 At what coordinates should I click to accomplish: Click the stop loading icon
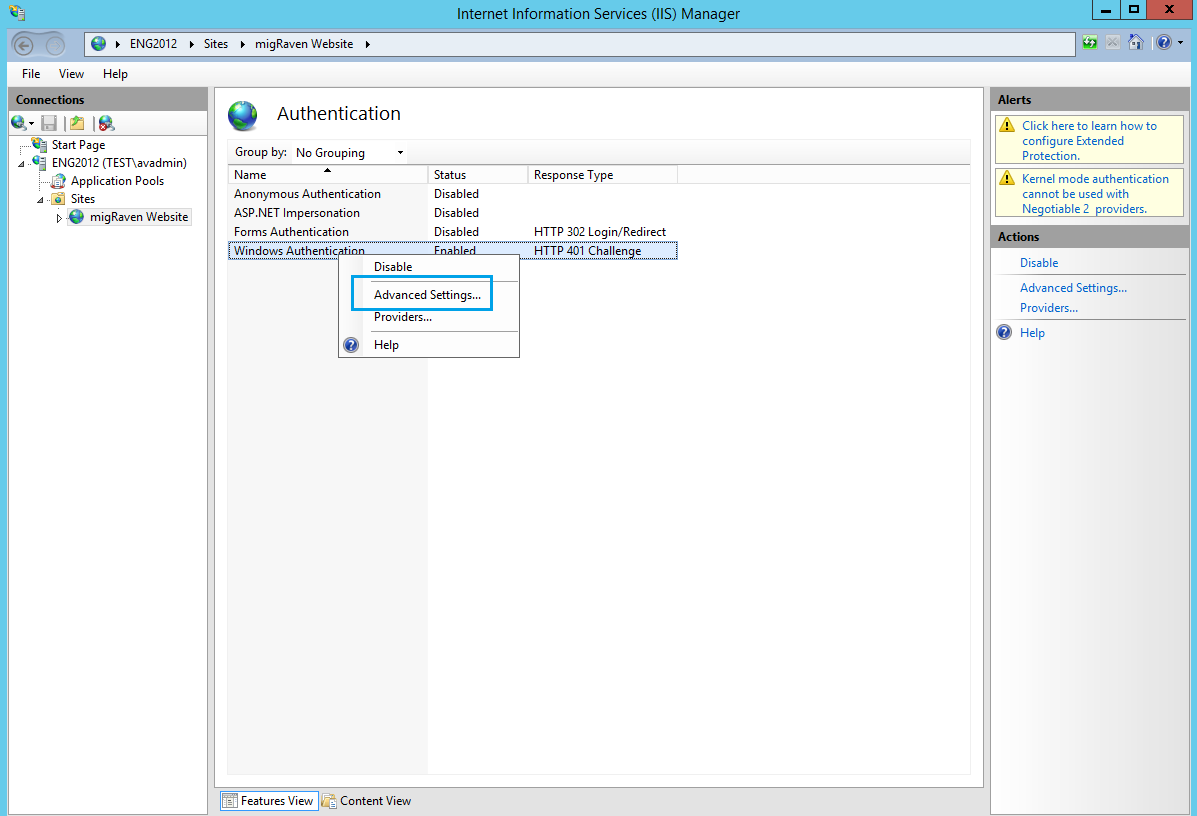pos(1113,43)
